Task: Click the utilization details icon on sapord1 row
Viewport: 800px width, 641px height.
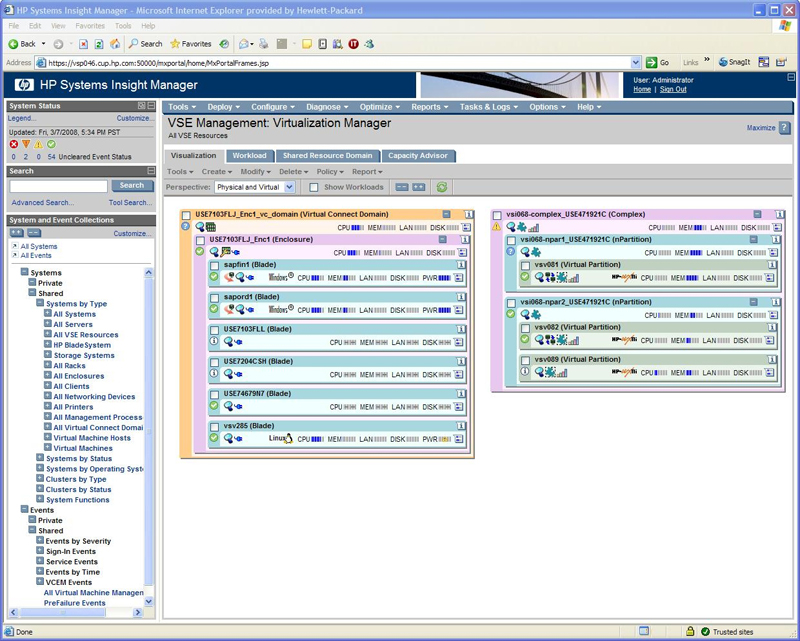Action: [x=459, y=310]
